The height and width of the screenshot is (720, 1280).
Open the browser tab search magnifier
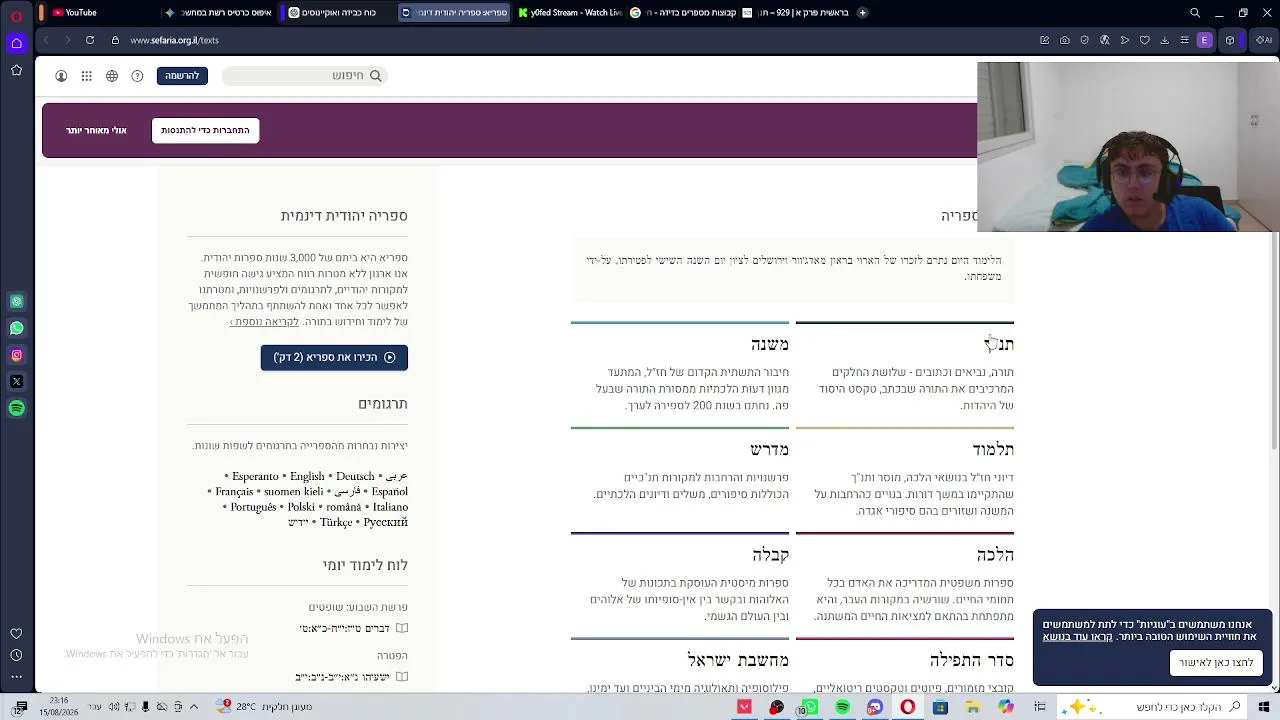tap(1195, 13)
